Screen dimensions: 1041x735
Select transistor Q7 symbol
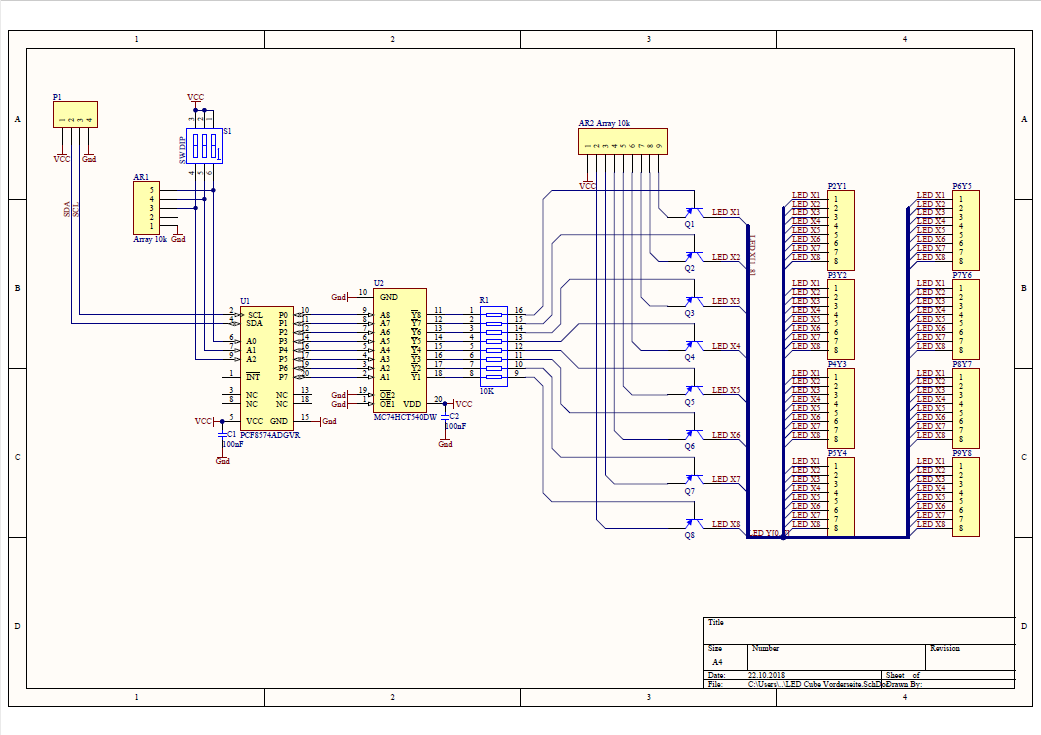tap(692, 479)
